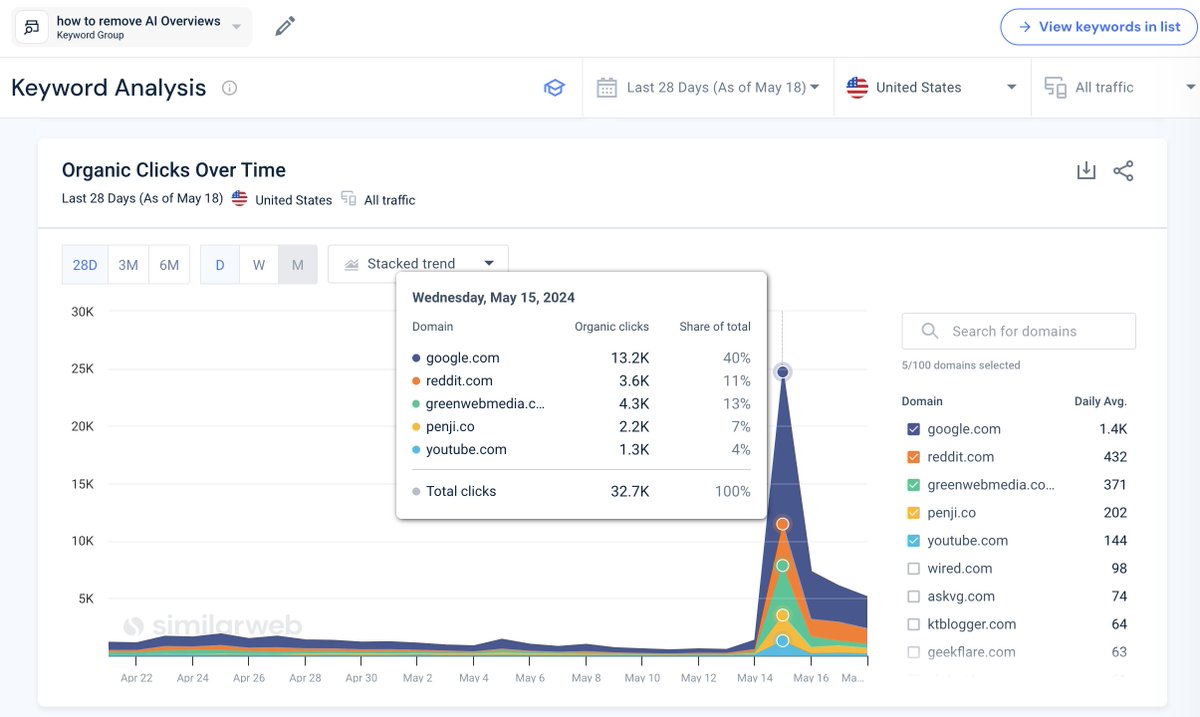
Task: Click the magnifier icon in domain search
Action: pos(930,331)
